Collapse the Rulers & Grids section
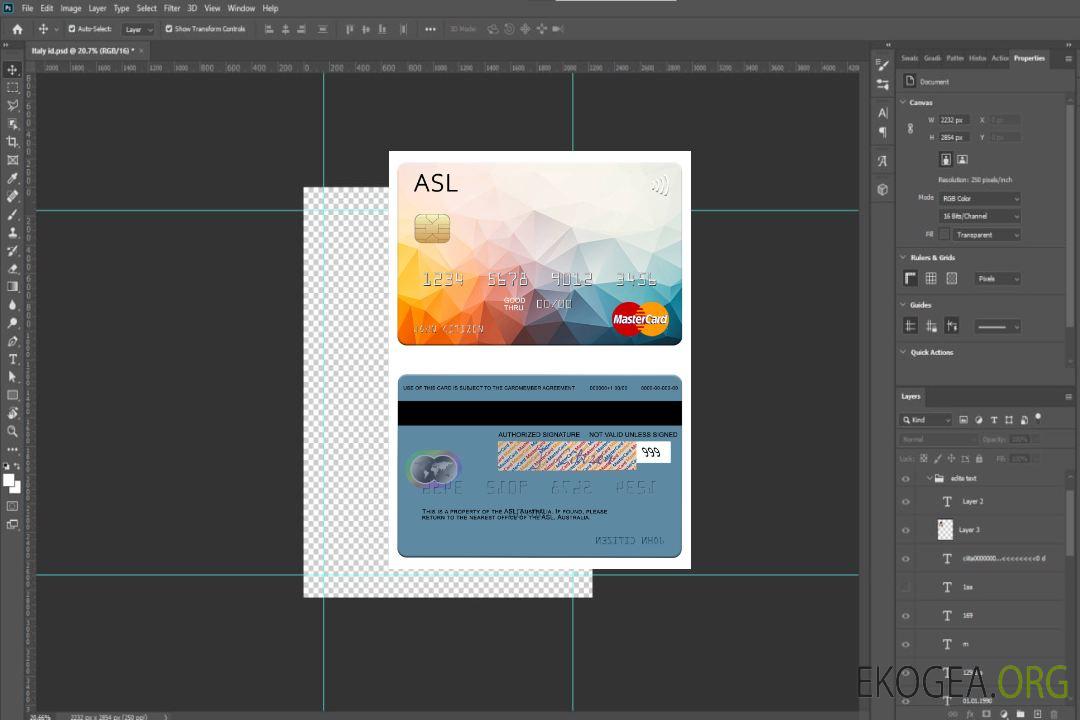1080x720 pixels. 903,258
